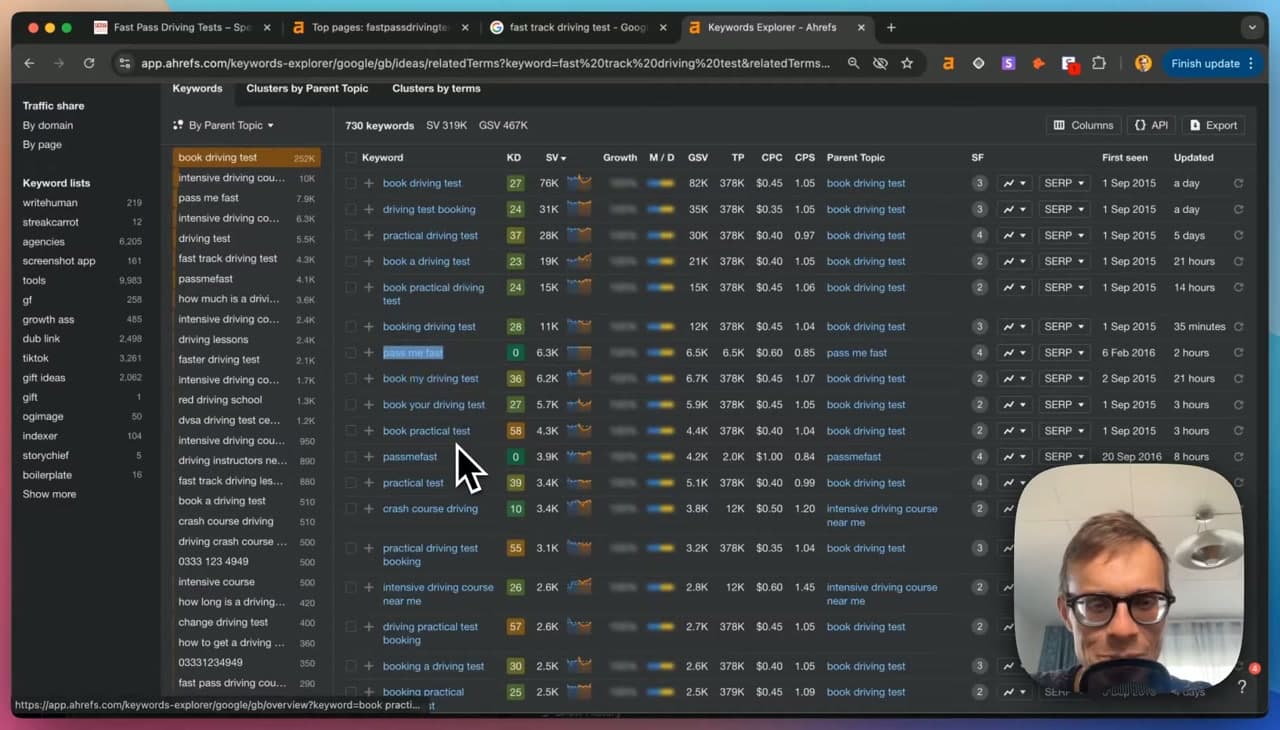Export the keyword list

(1212, 125)
